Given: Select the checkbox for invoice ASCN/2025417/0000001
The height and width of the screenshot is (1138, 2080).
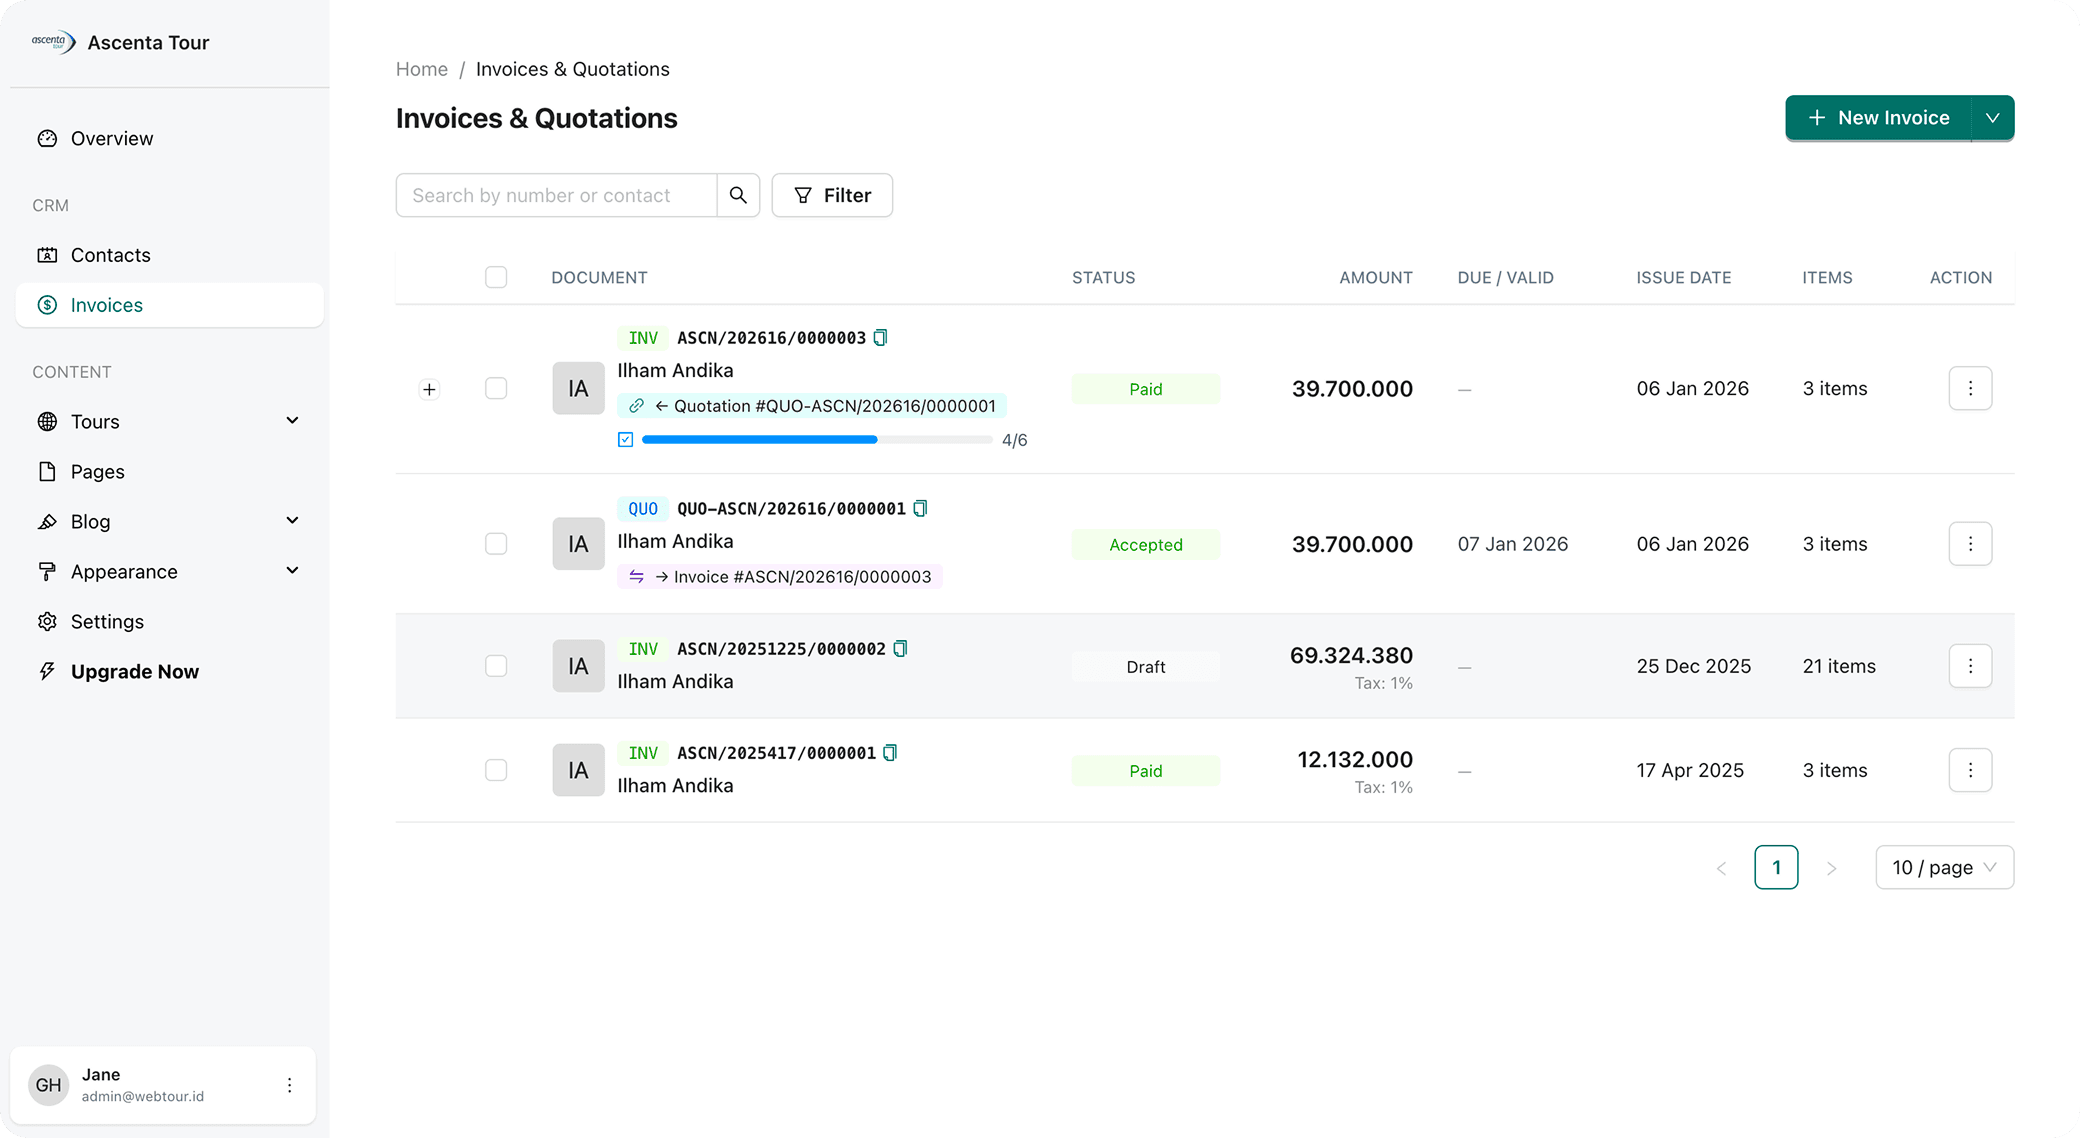Looking at the screenshot, I should point(496,770).
